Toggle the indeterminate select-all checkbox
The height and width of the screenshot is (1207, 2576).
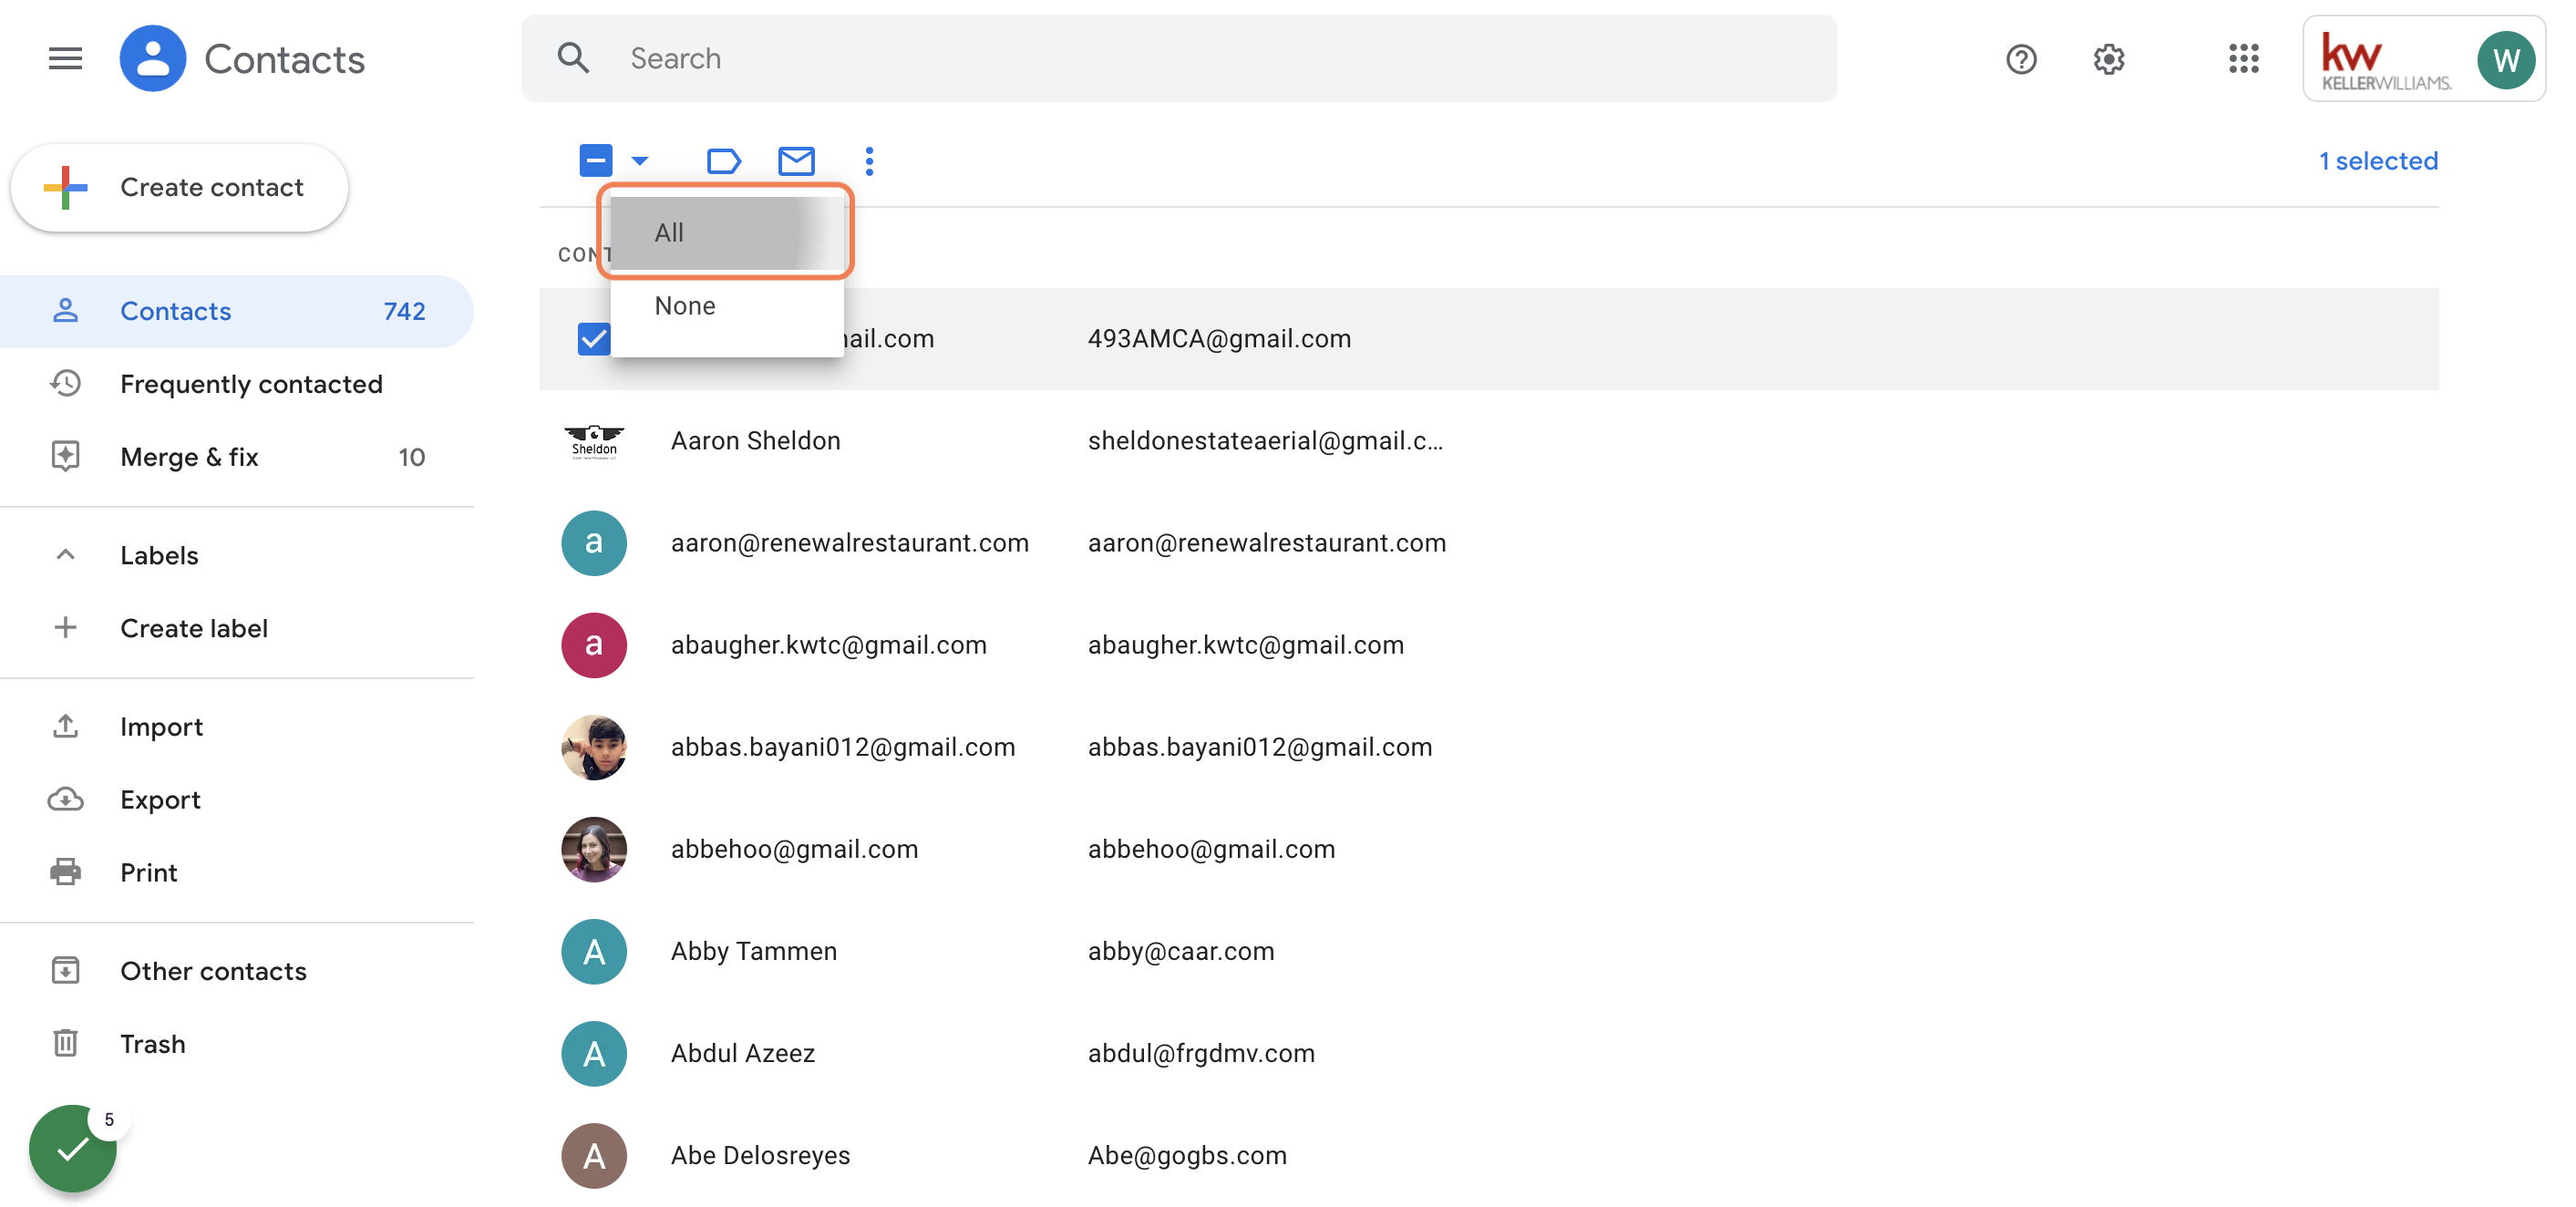tap(595, 160)
